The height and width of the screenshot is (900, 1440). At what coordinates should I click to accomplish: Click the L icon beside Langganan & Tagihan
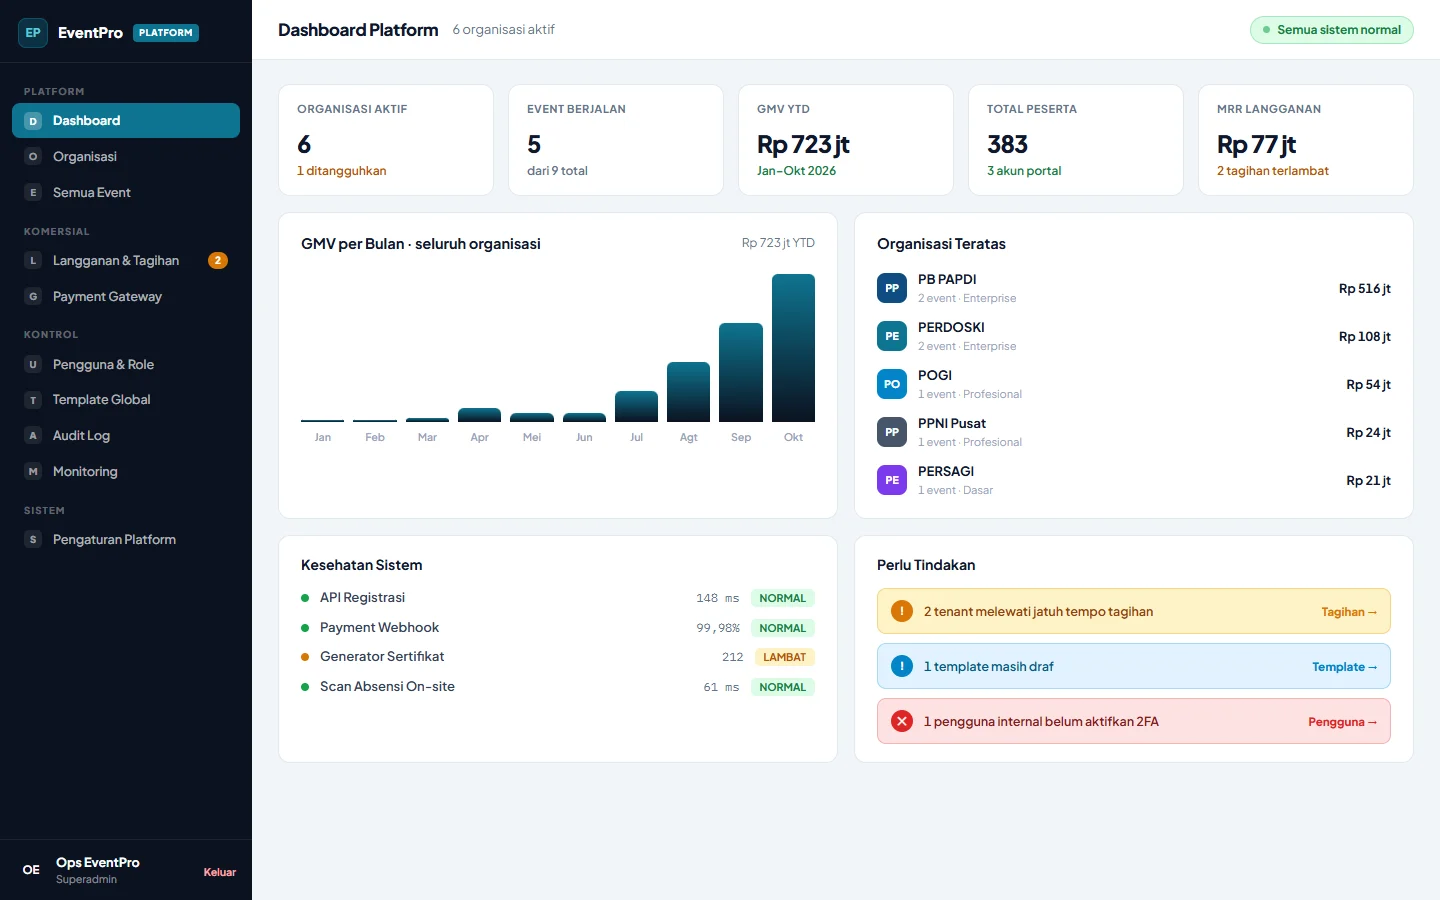tap(33, 261)
